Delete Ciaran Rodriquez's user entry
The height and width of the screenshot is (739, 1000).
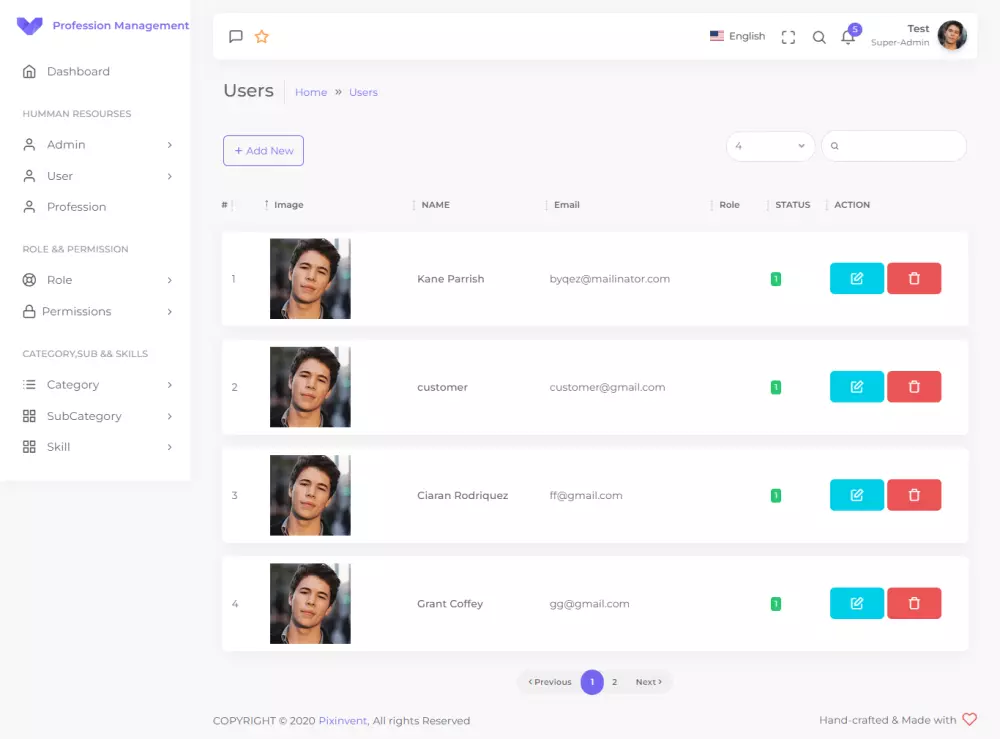(x=914, y=495)
